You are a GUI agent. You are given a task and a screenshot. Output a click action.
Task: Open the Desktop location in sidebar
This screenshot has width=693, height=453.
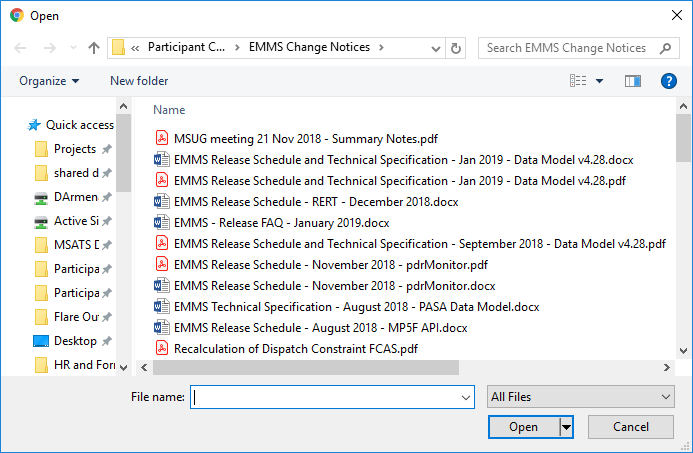[x=65, y=341]
